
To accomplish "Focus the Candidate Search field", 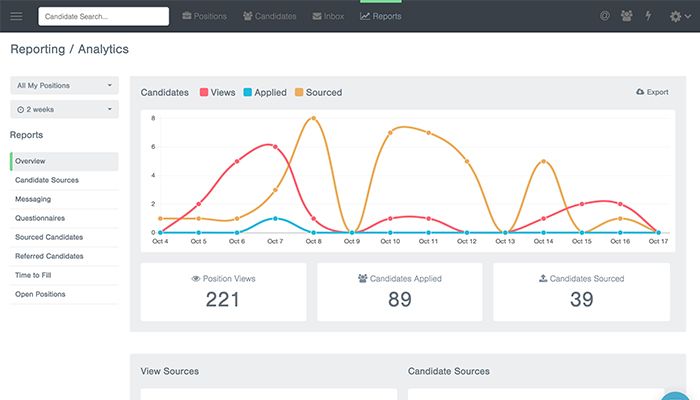I will [x=104, y=17].
